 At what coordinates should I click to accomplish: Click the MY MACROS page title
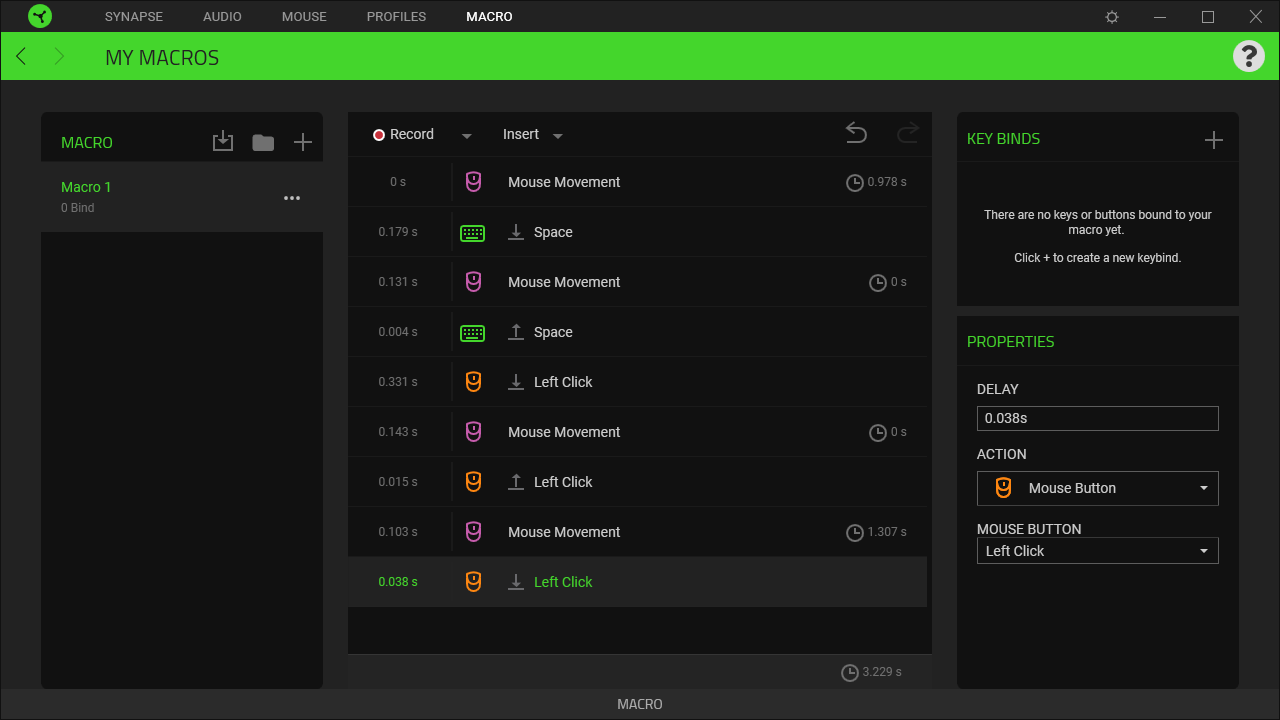(162, 58)
